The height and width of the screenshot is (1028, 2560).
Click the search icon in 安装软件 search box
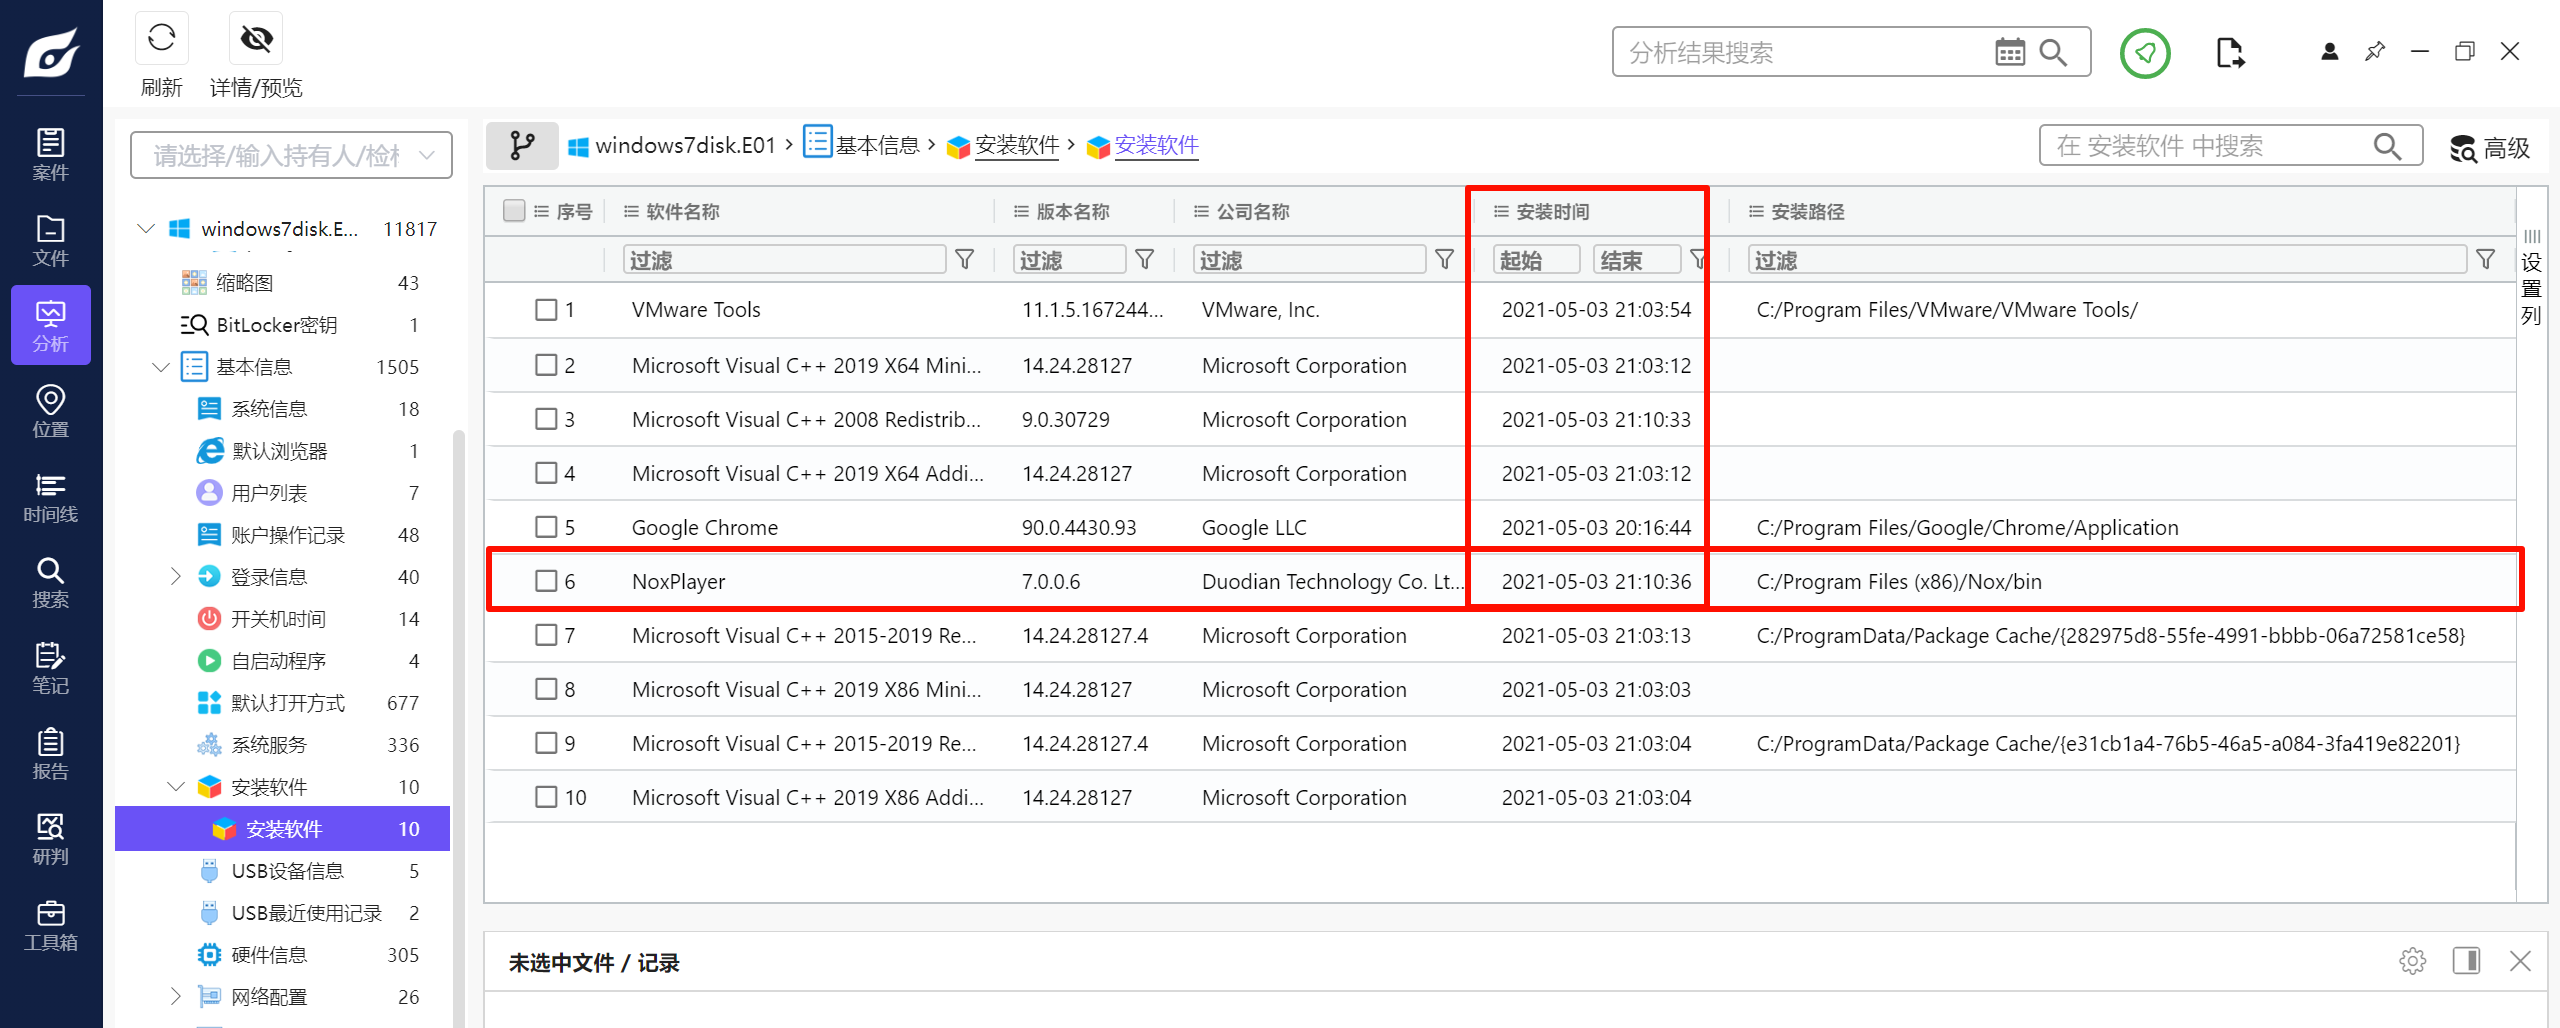tap(2387, 146)
